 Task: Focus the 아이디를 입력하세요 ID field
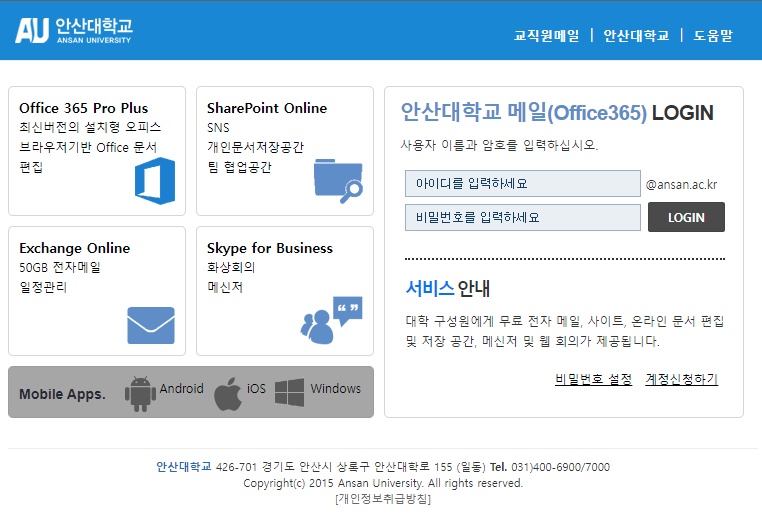522,184
